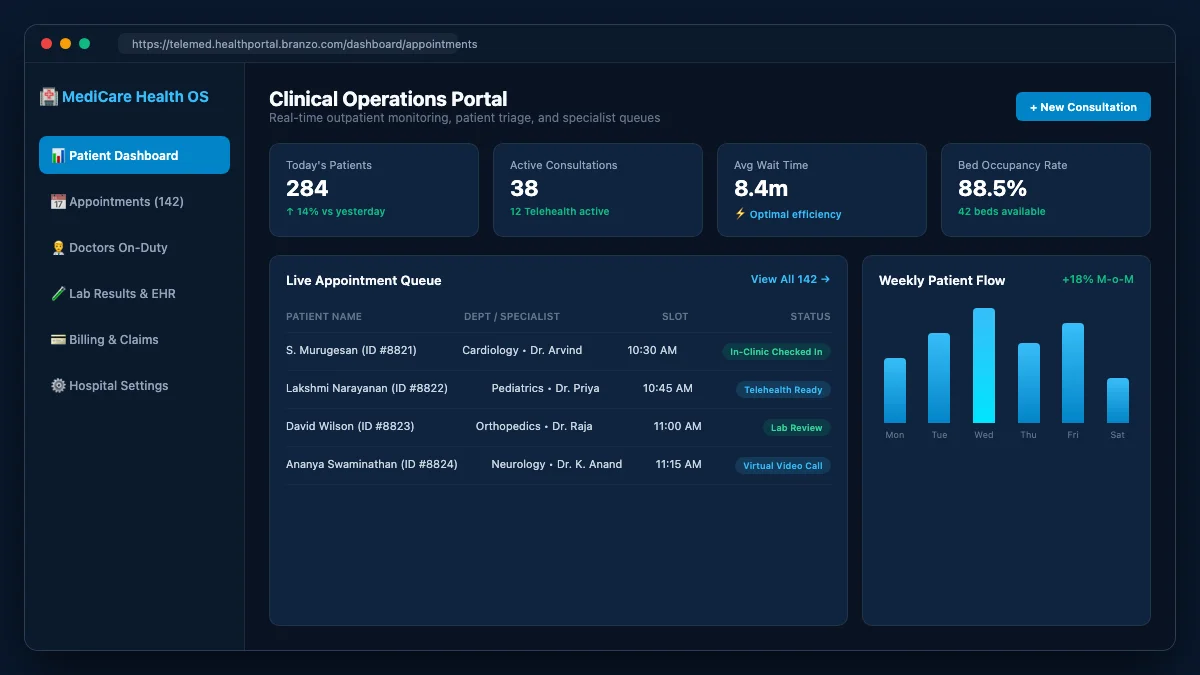
Task: Select patient David Wilson (ID #8823)
Action: click(x=350, y=427)
